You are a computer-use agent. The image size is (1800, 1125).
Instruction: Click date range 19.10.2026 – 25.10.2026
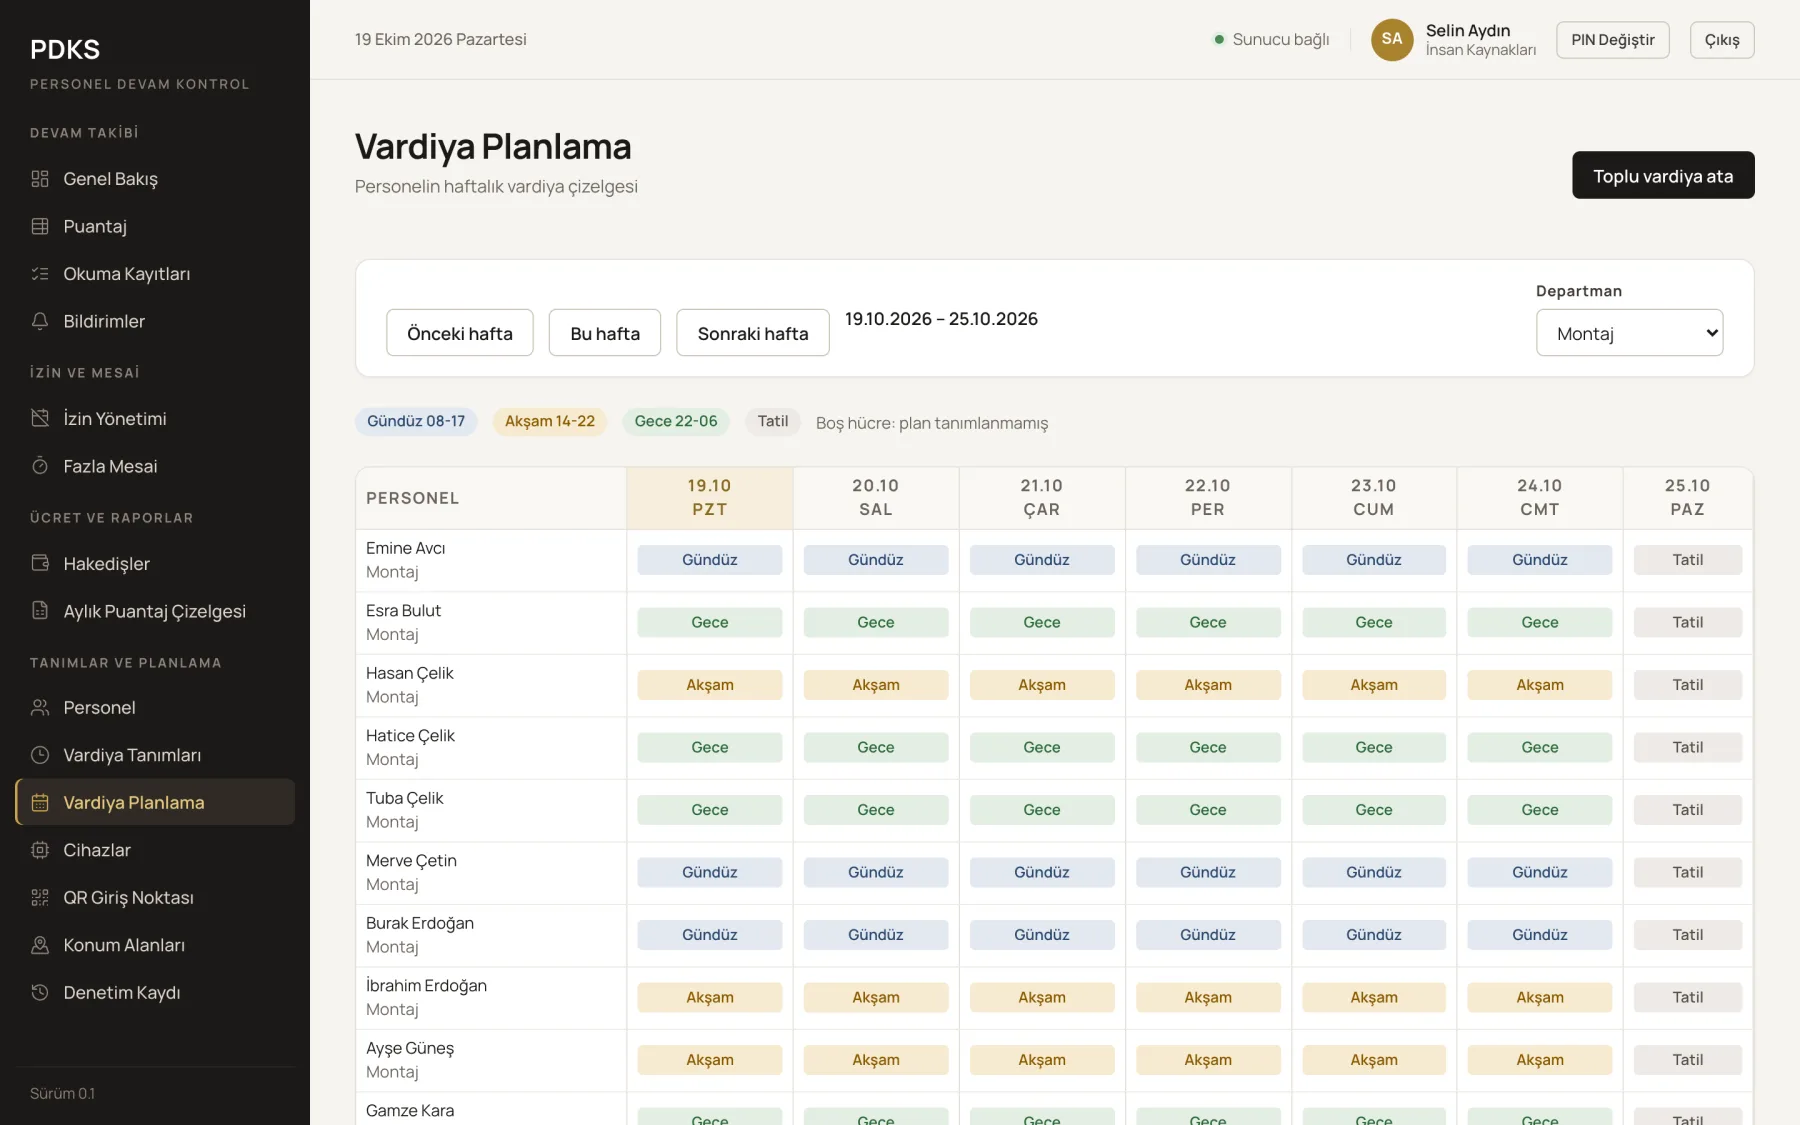coord(941,319)
